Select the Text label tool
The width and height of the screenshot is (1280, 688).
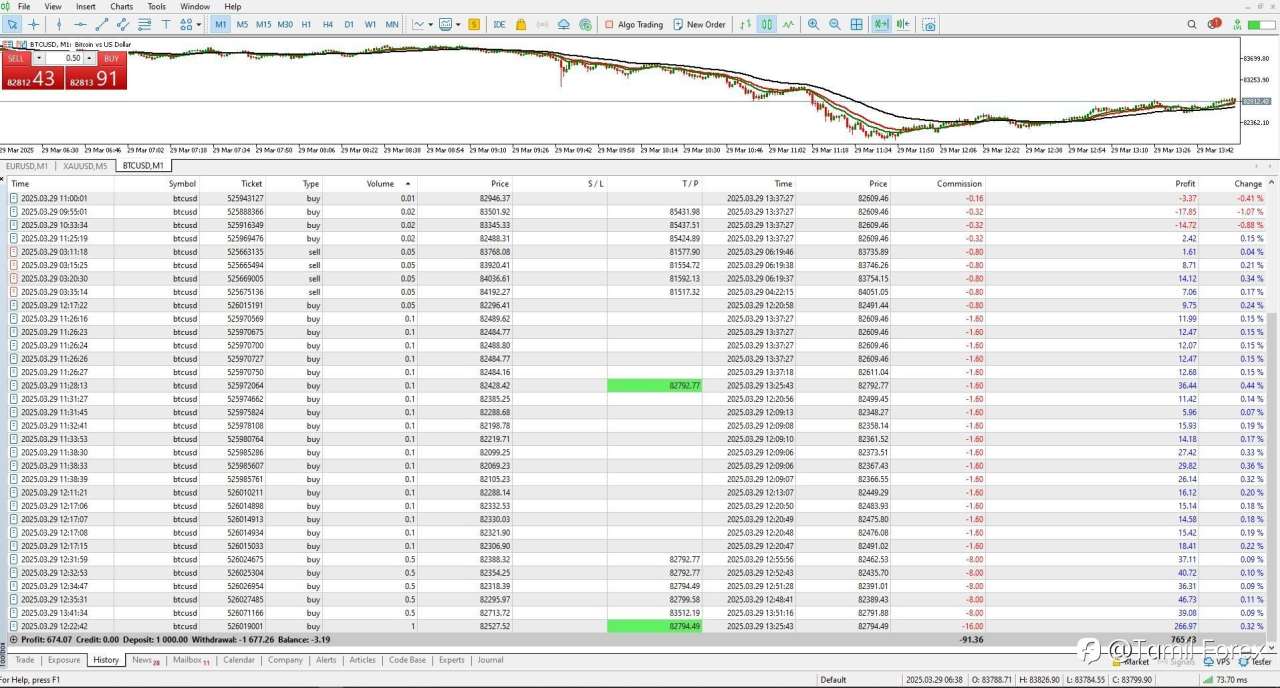pyautogui.click(x=165, y=24)
